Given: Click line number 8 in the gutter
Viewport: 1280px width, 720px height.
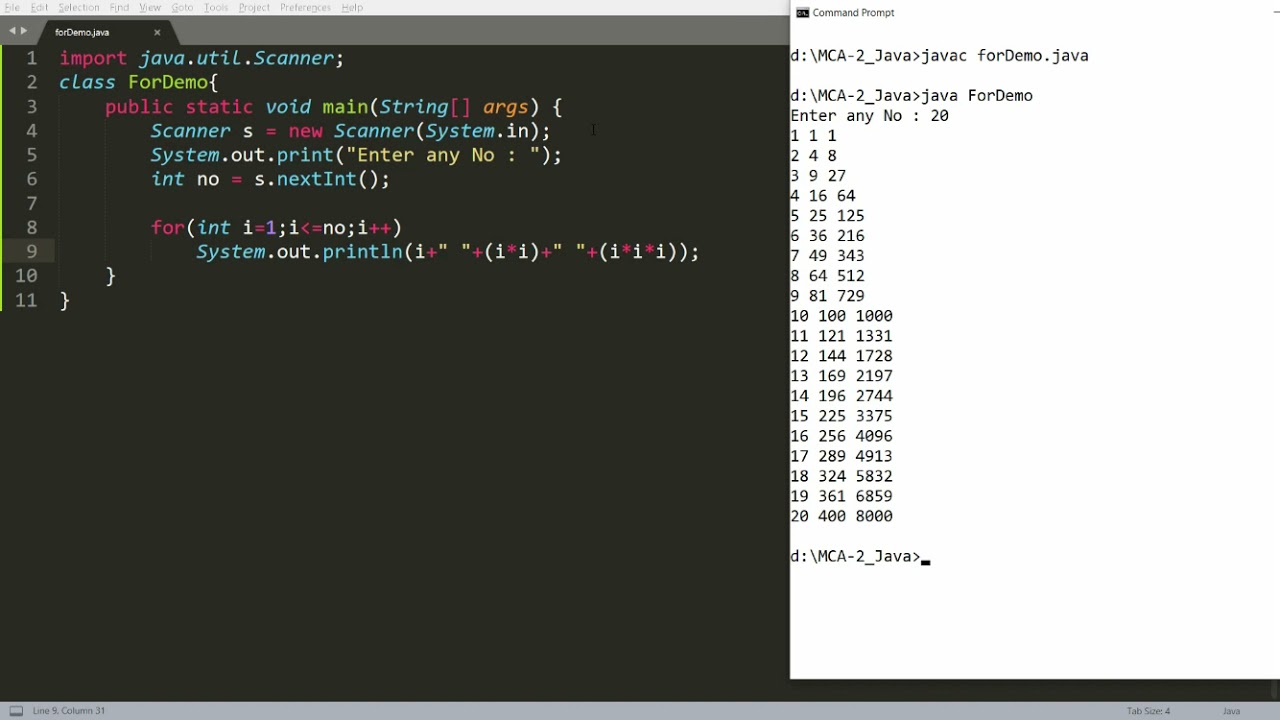Looking at the screenshot, I should 32,227.
